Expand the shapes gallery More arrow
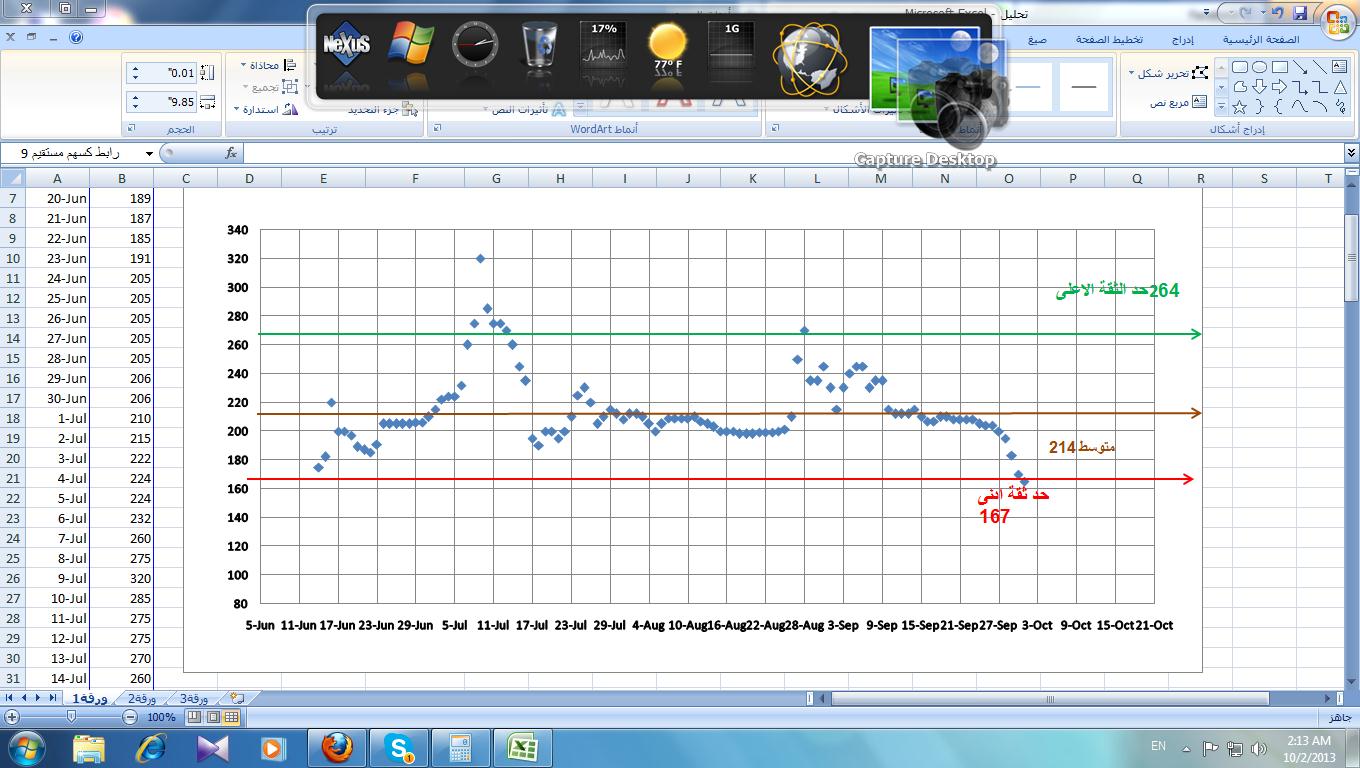This screenshot has height=768, width=1360. coord(1222,106)
